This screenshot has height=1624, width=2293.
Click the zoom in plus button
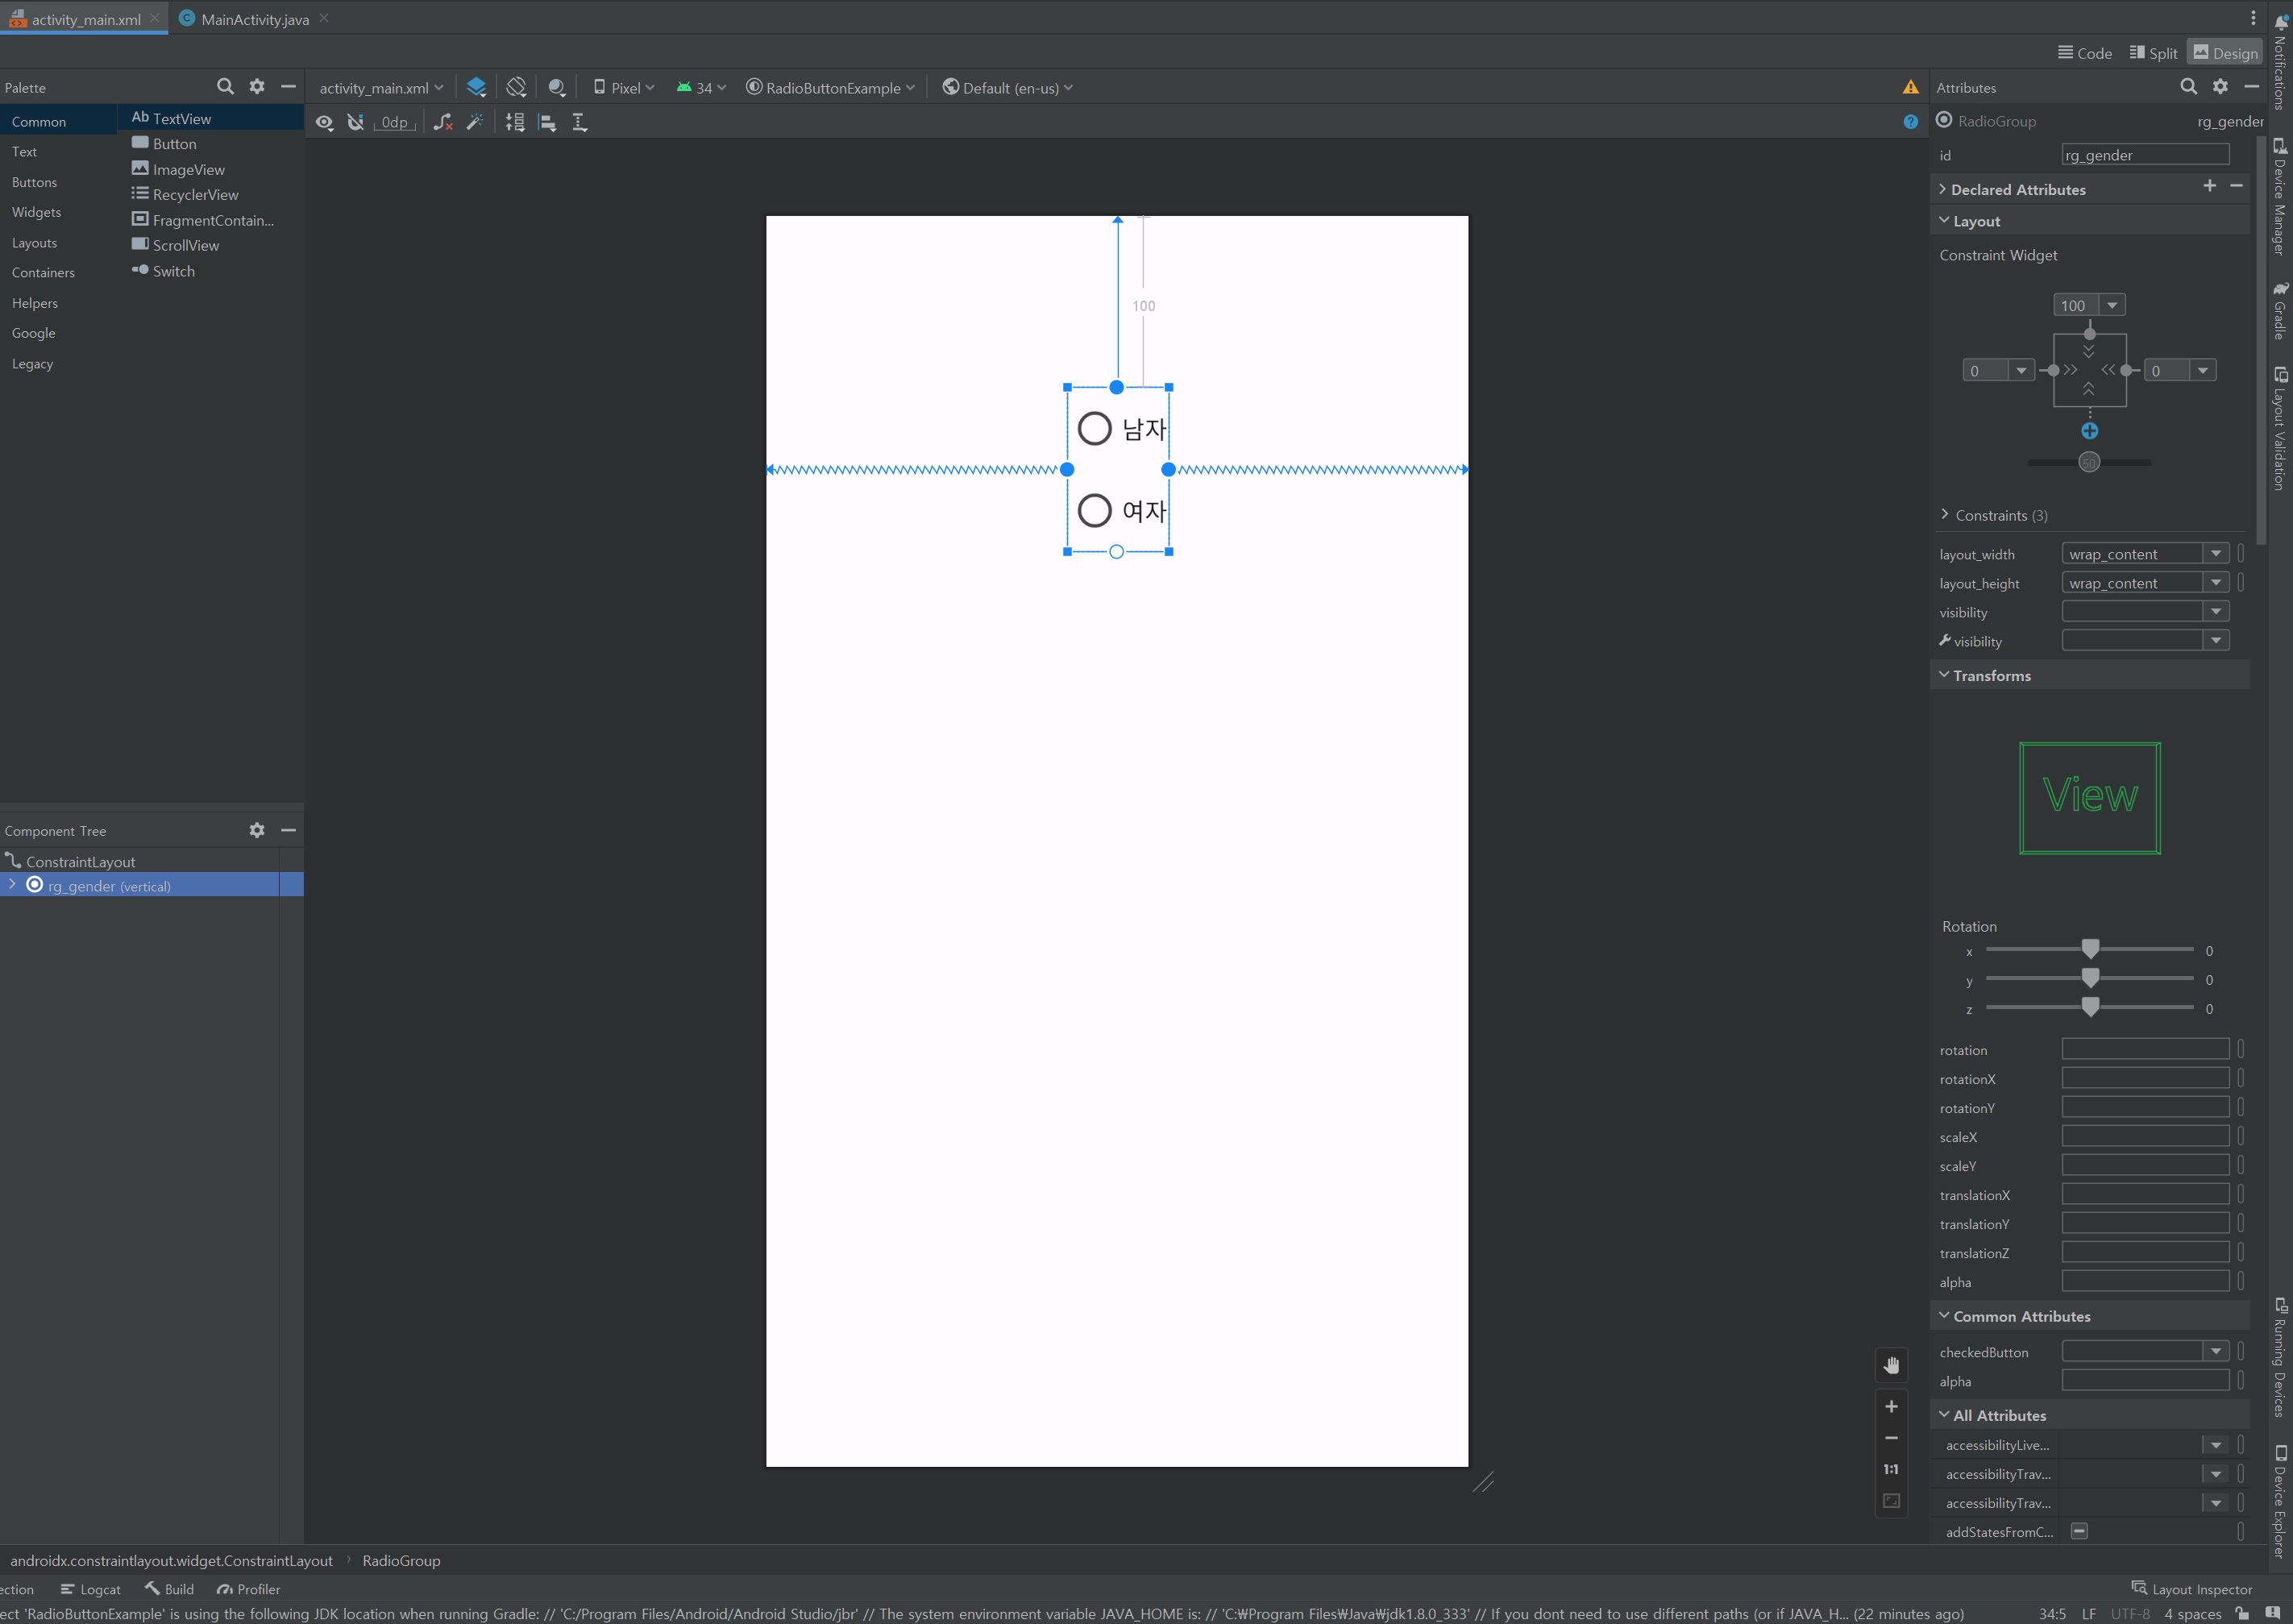[1891, 1407]
